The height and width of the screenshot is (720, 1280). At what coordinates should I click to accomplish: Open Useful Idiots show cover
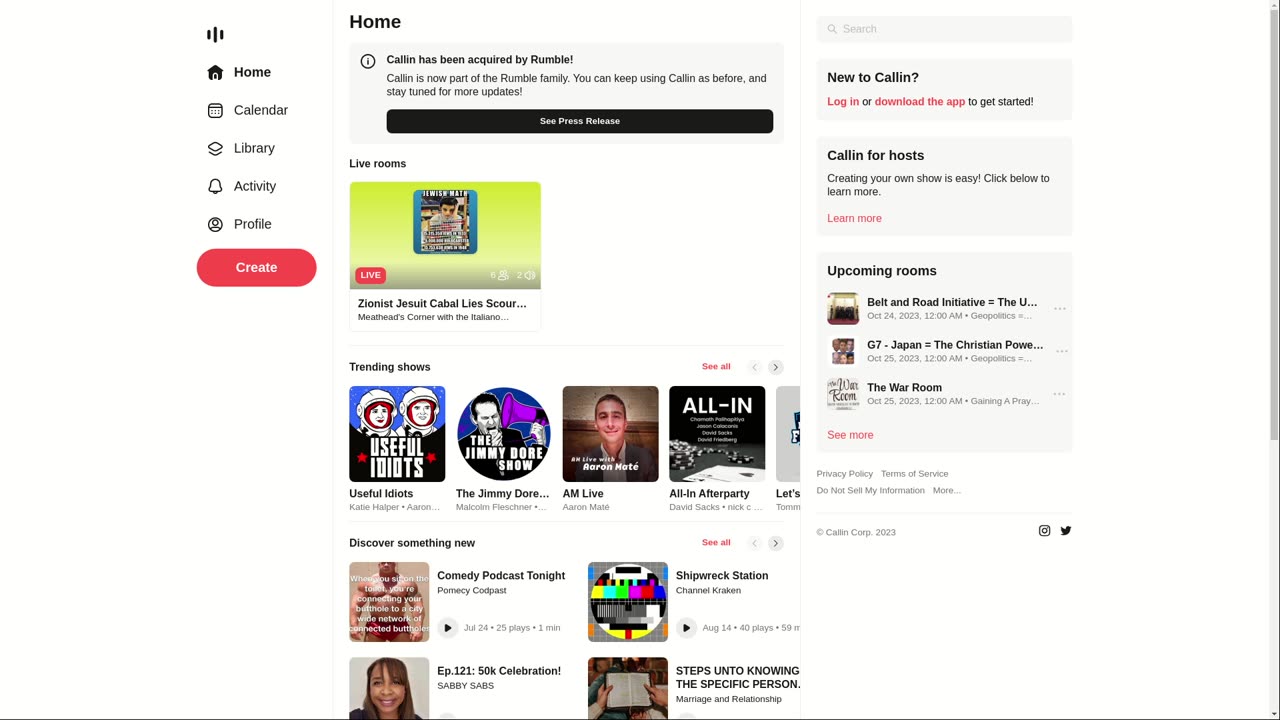point(397,434)
